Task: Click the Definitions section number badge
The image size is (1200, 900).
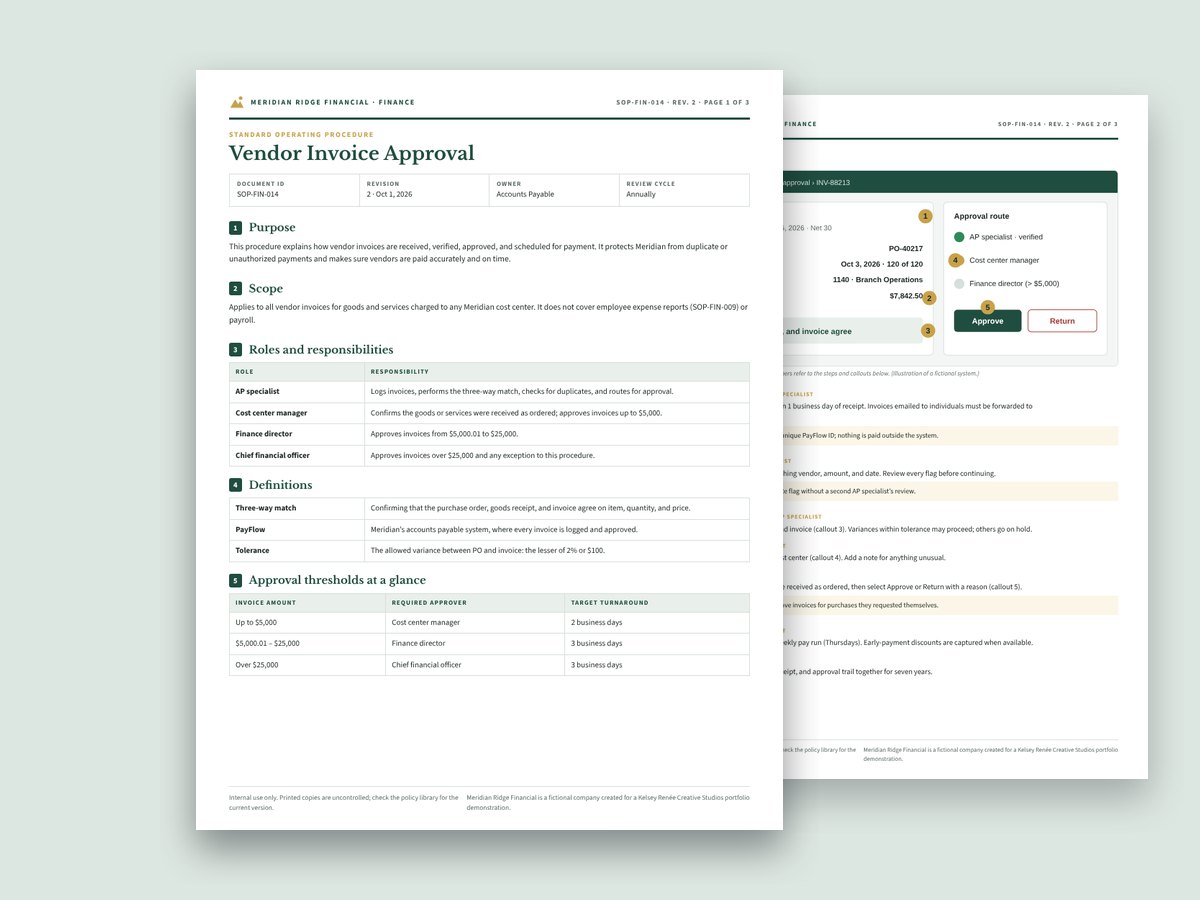Action: tap(235, 485)
